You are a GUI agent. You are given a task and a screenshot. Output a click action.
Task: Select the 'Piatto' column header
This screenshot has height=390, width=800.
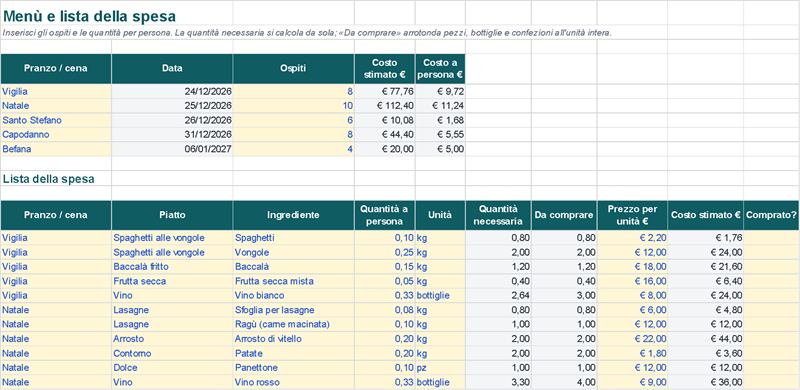[172, 215]
